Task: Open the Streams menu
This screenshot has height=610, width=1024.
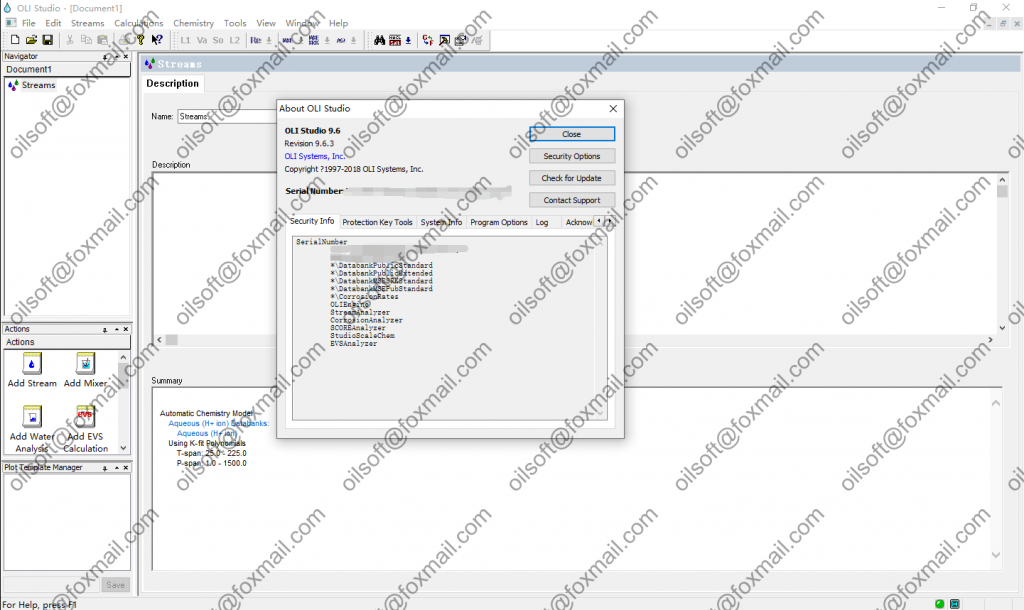Action: point(88,23)
